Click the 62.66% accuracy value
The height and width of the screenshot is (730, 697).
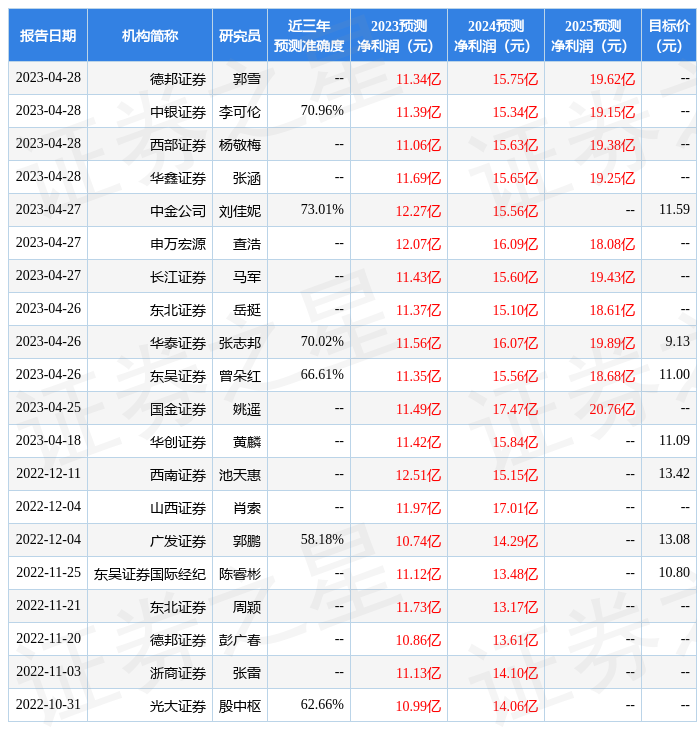click(x=322, y=704)
